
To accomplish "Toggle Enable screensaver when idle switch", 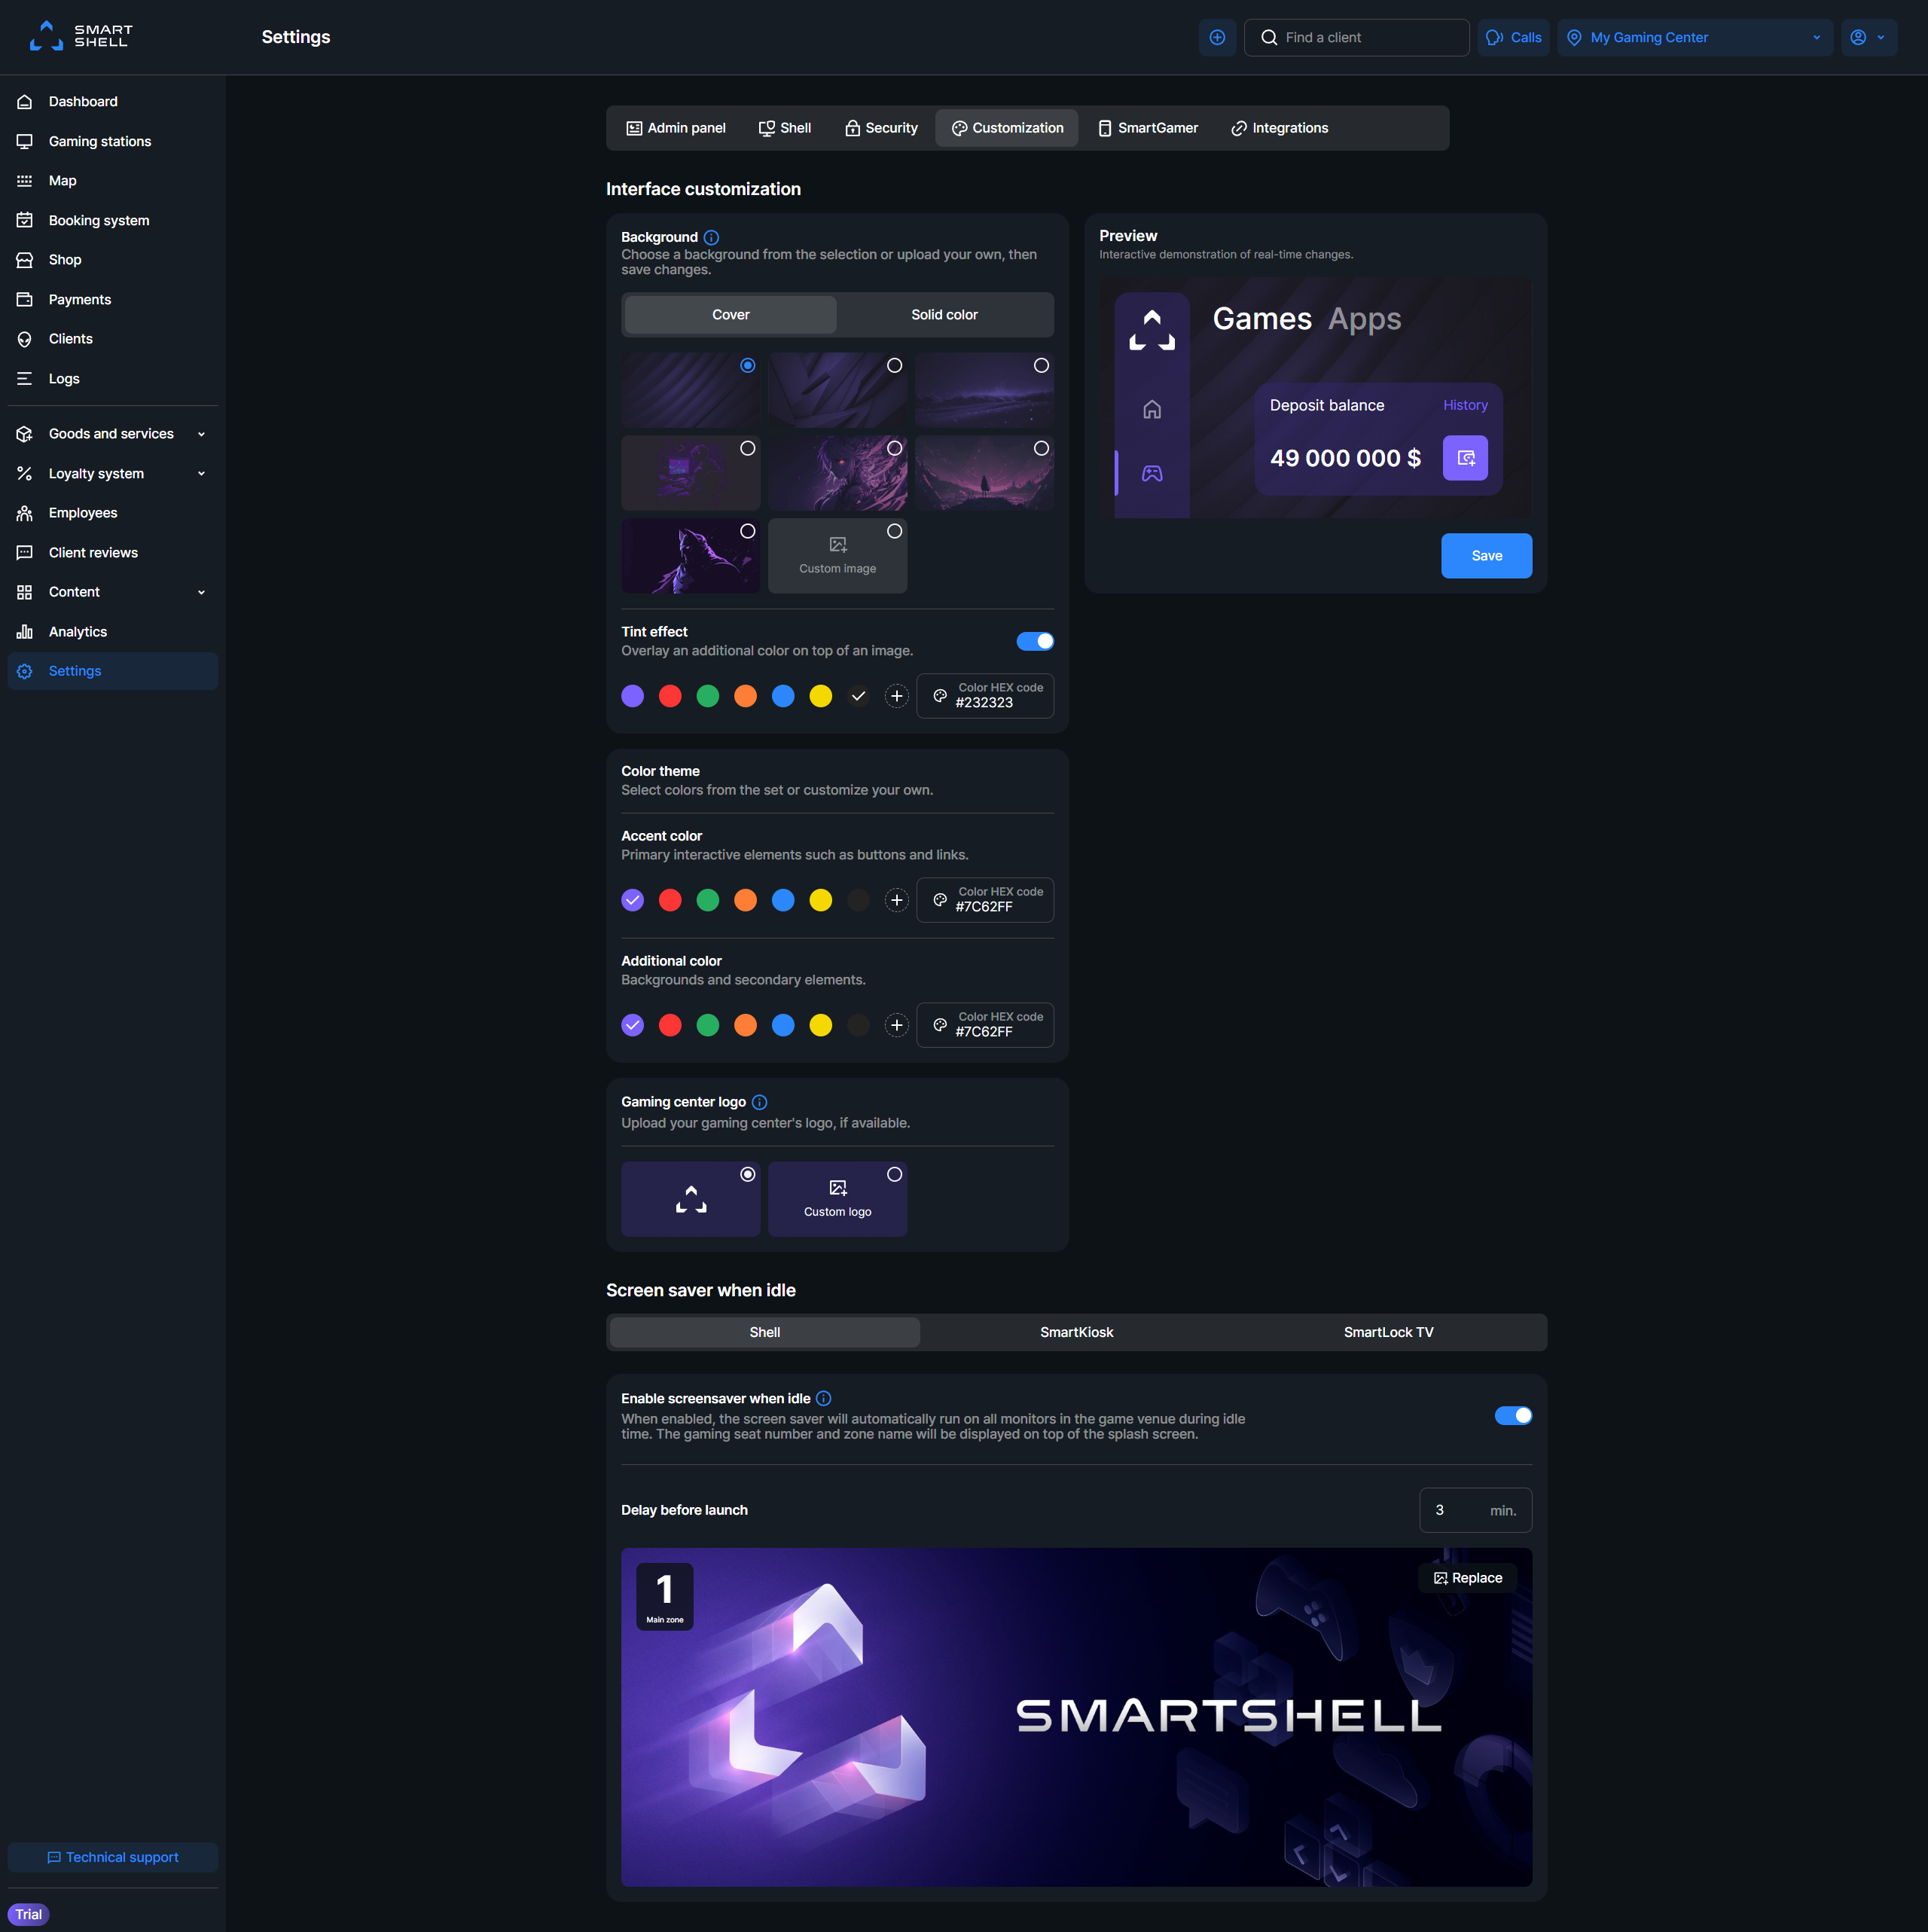I will (x=1513, y=1415).
